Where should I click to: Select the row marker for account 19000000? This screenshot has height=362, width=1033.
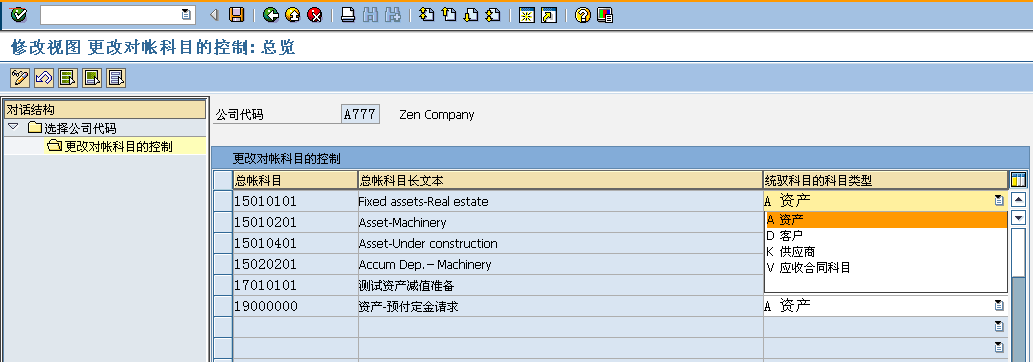[x=223, y=306]
